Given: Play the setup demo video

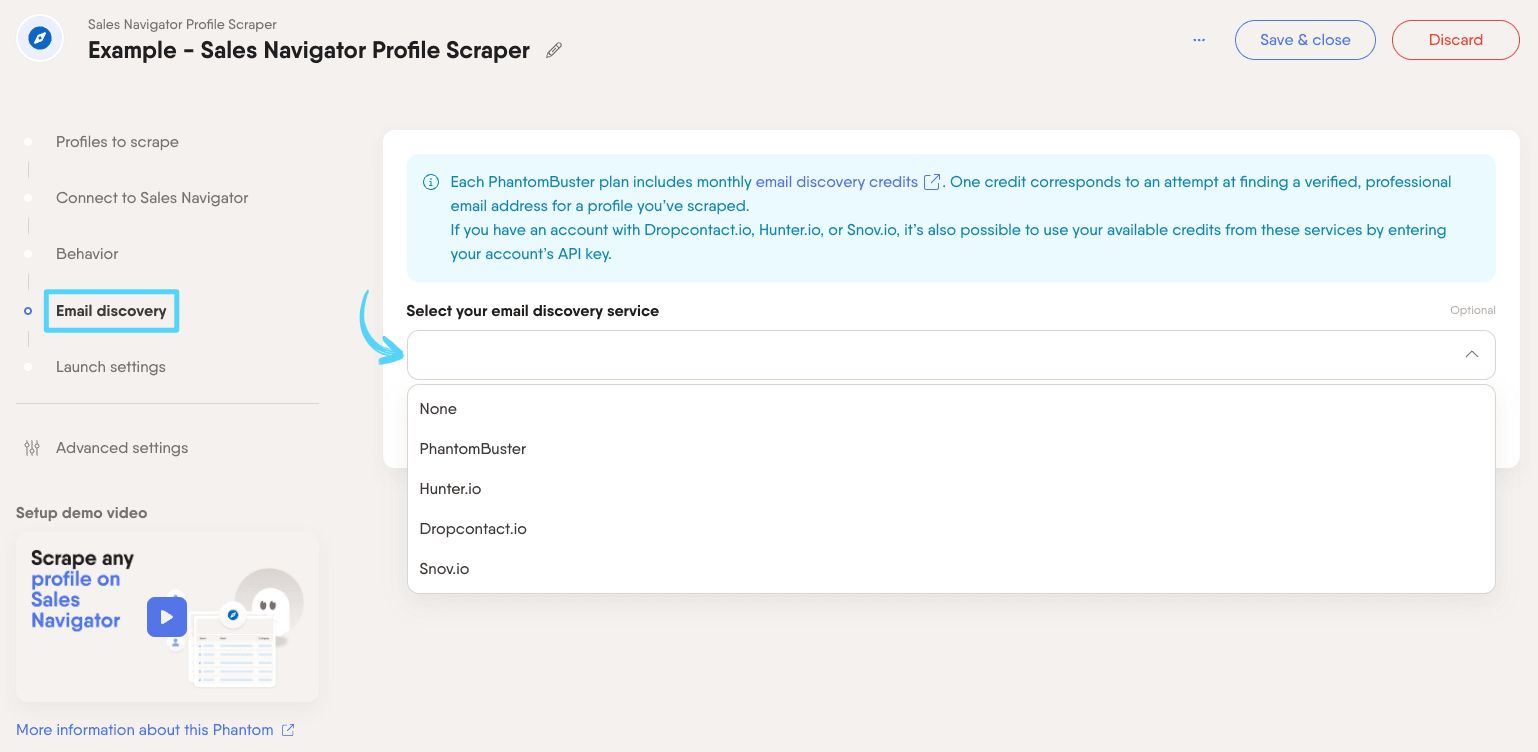Looking at the screenshot, I should tap(167, 617).
